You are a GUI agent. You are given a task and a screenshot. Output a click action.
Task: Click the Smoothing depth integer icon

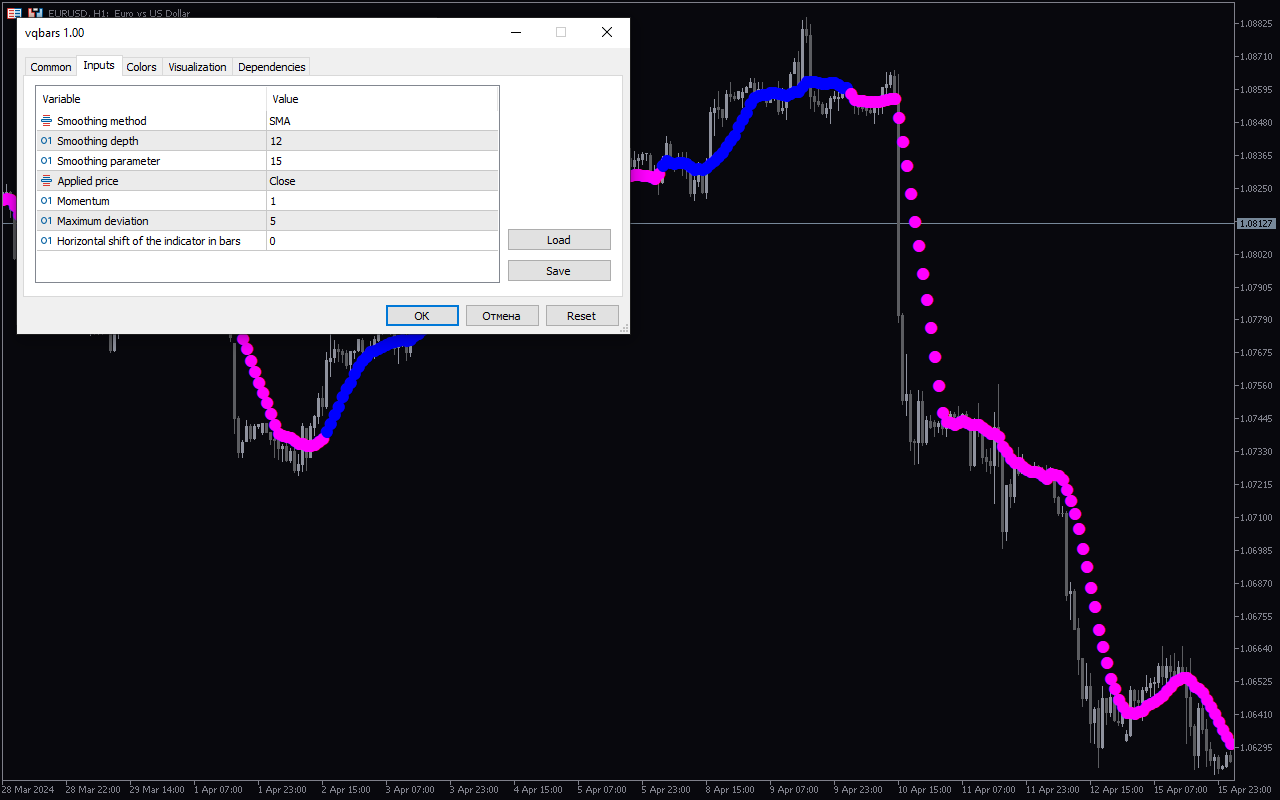point(47,141)
